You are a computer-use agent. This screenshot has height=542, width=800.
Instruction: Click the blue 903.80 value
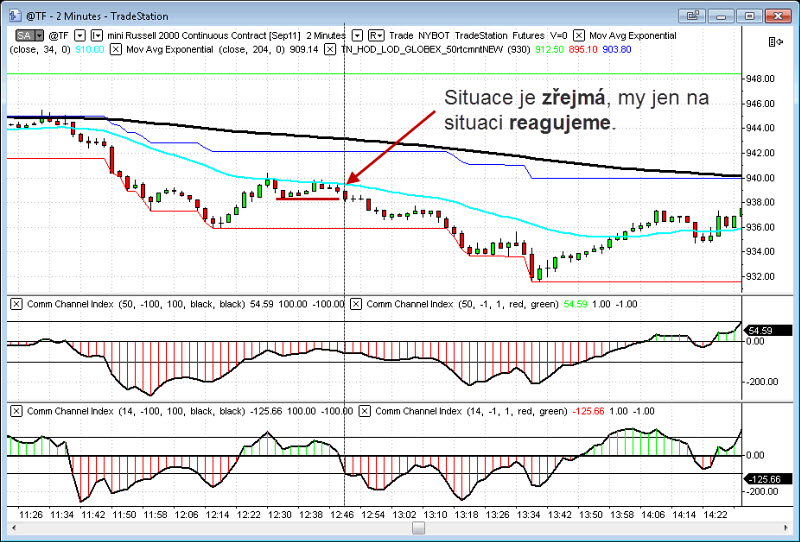617,50
